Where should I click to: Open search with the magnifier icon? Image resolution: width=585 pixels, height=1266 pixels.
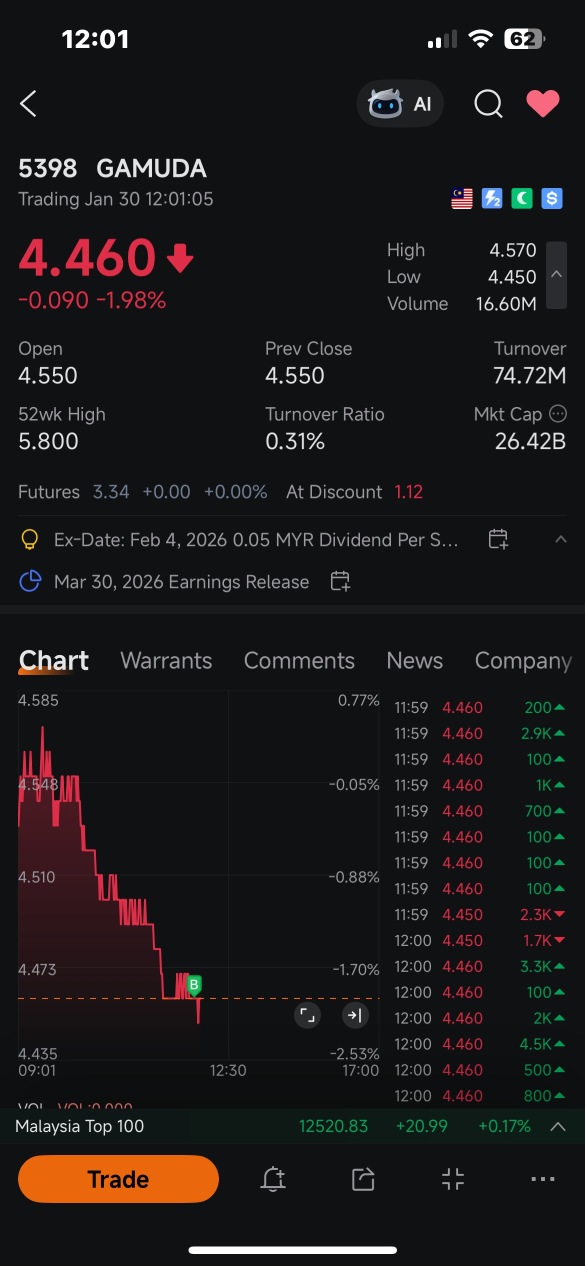488,104
